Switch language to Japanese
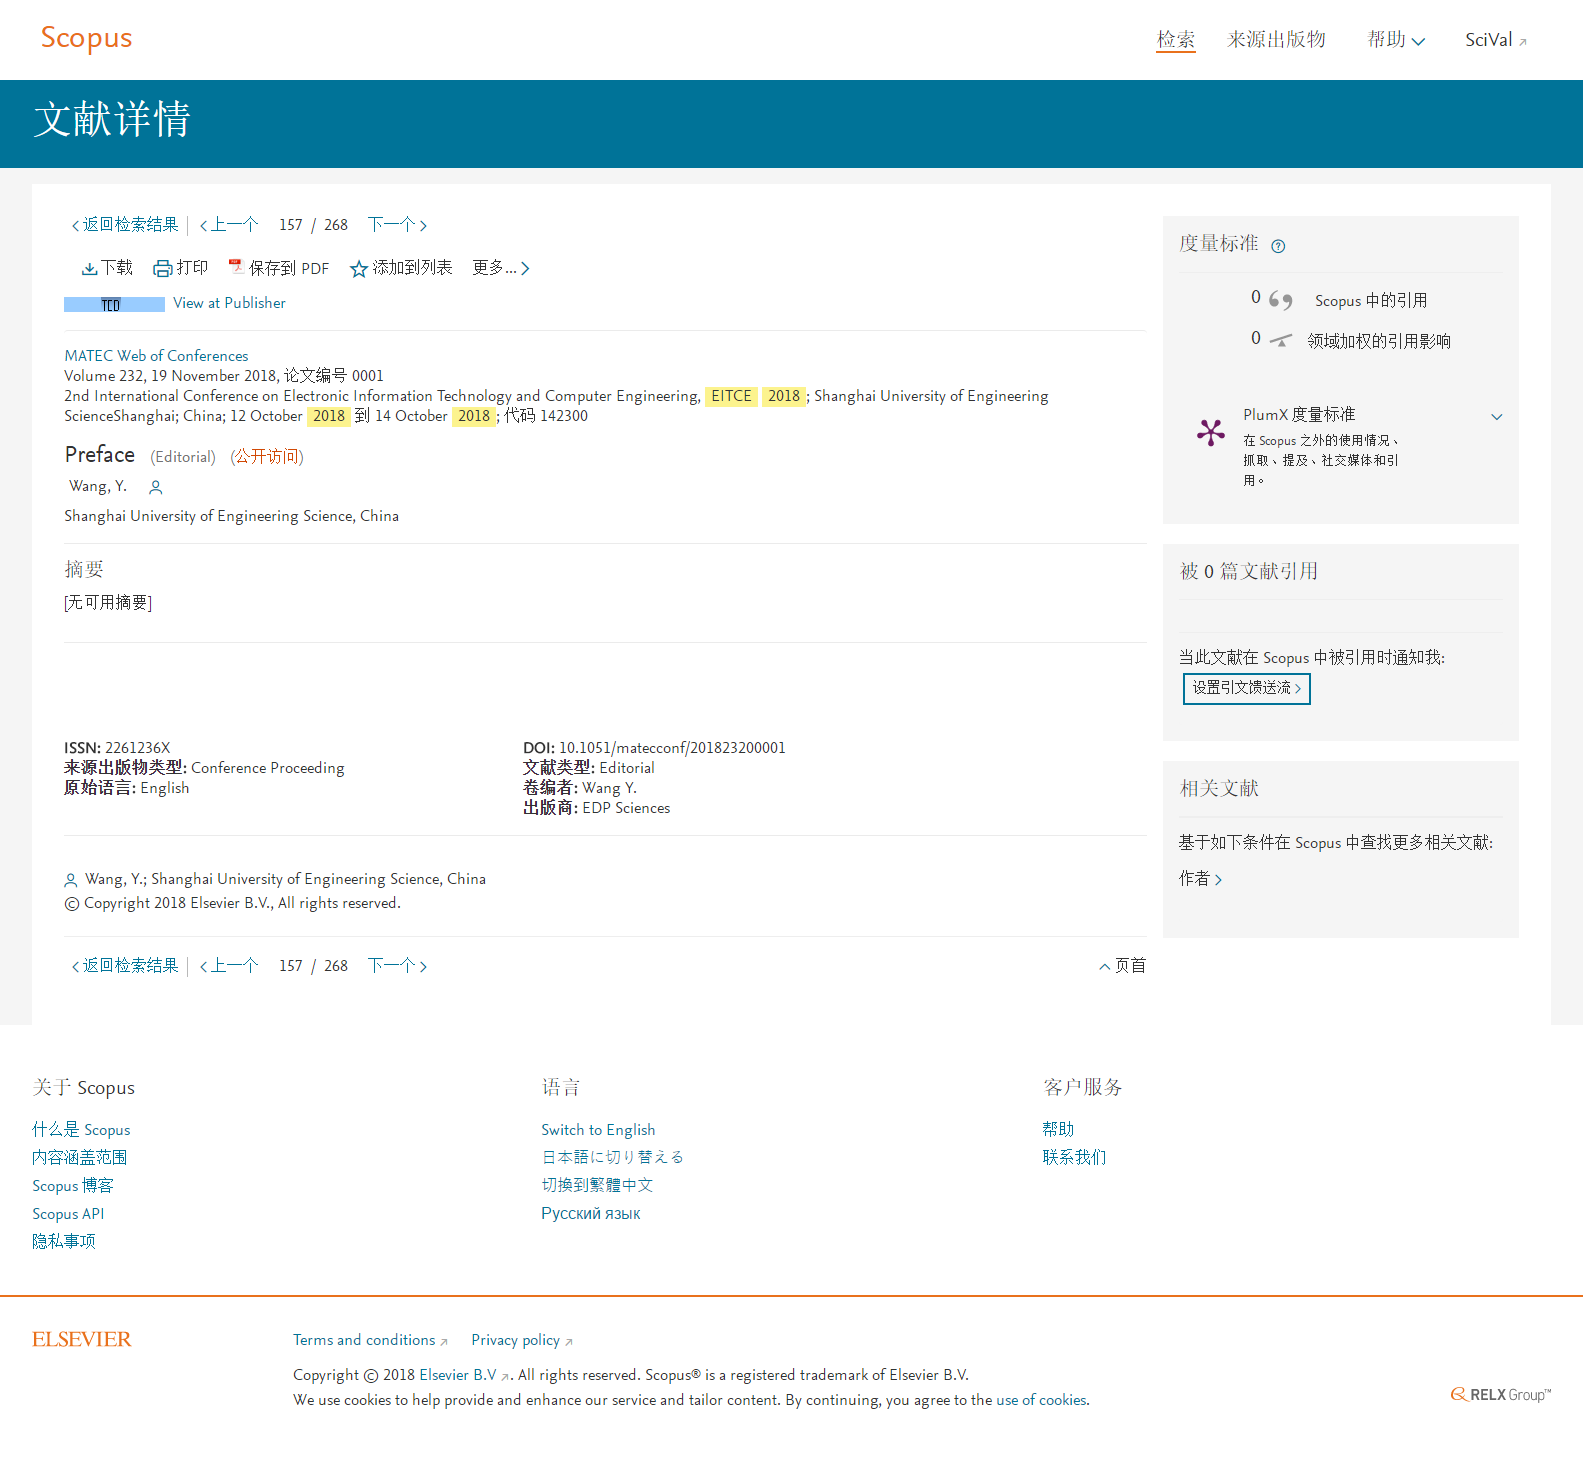The height and width of the screenshot is (1461, 1583). tap(613, 1158)
